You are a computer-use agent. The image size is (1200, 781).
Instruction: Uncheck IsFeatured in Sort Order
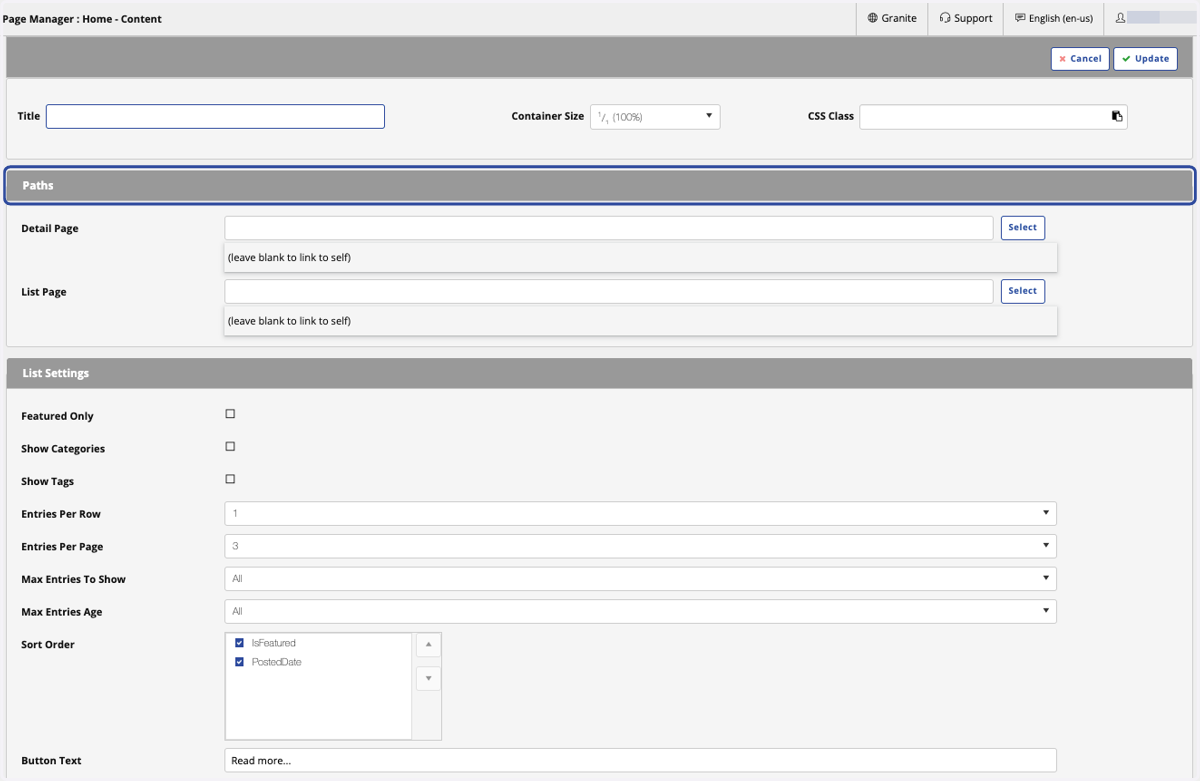point(239,643)
